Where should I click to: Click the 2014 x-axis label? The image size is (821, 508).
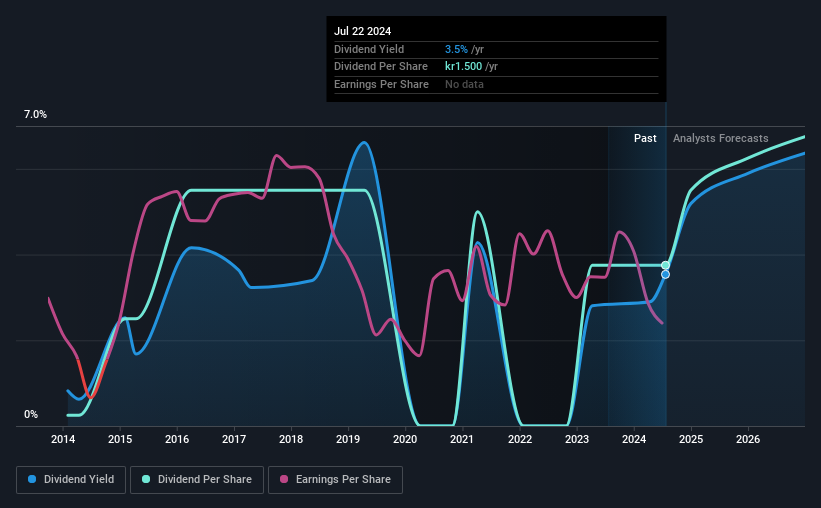[x=63, y=439]
